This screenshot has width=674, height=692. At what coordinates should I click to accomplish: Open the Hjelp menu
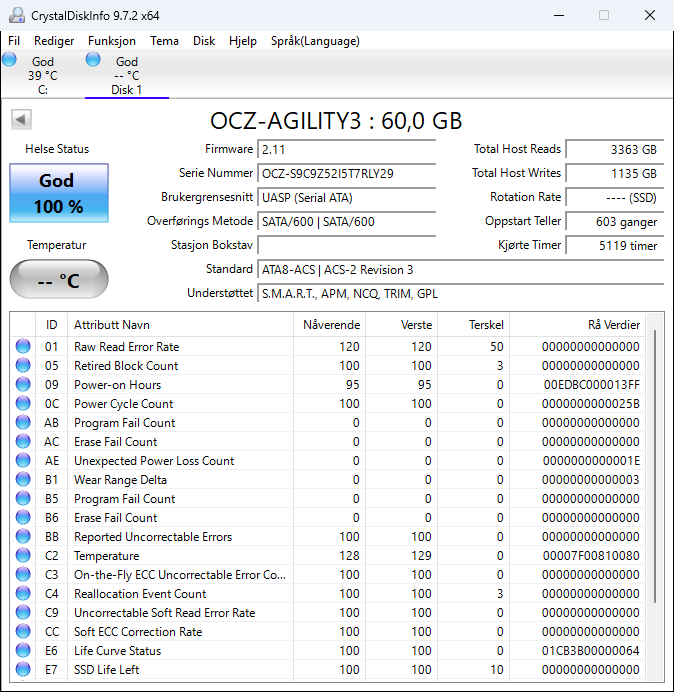click(x=243, y=41)
